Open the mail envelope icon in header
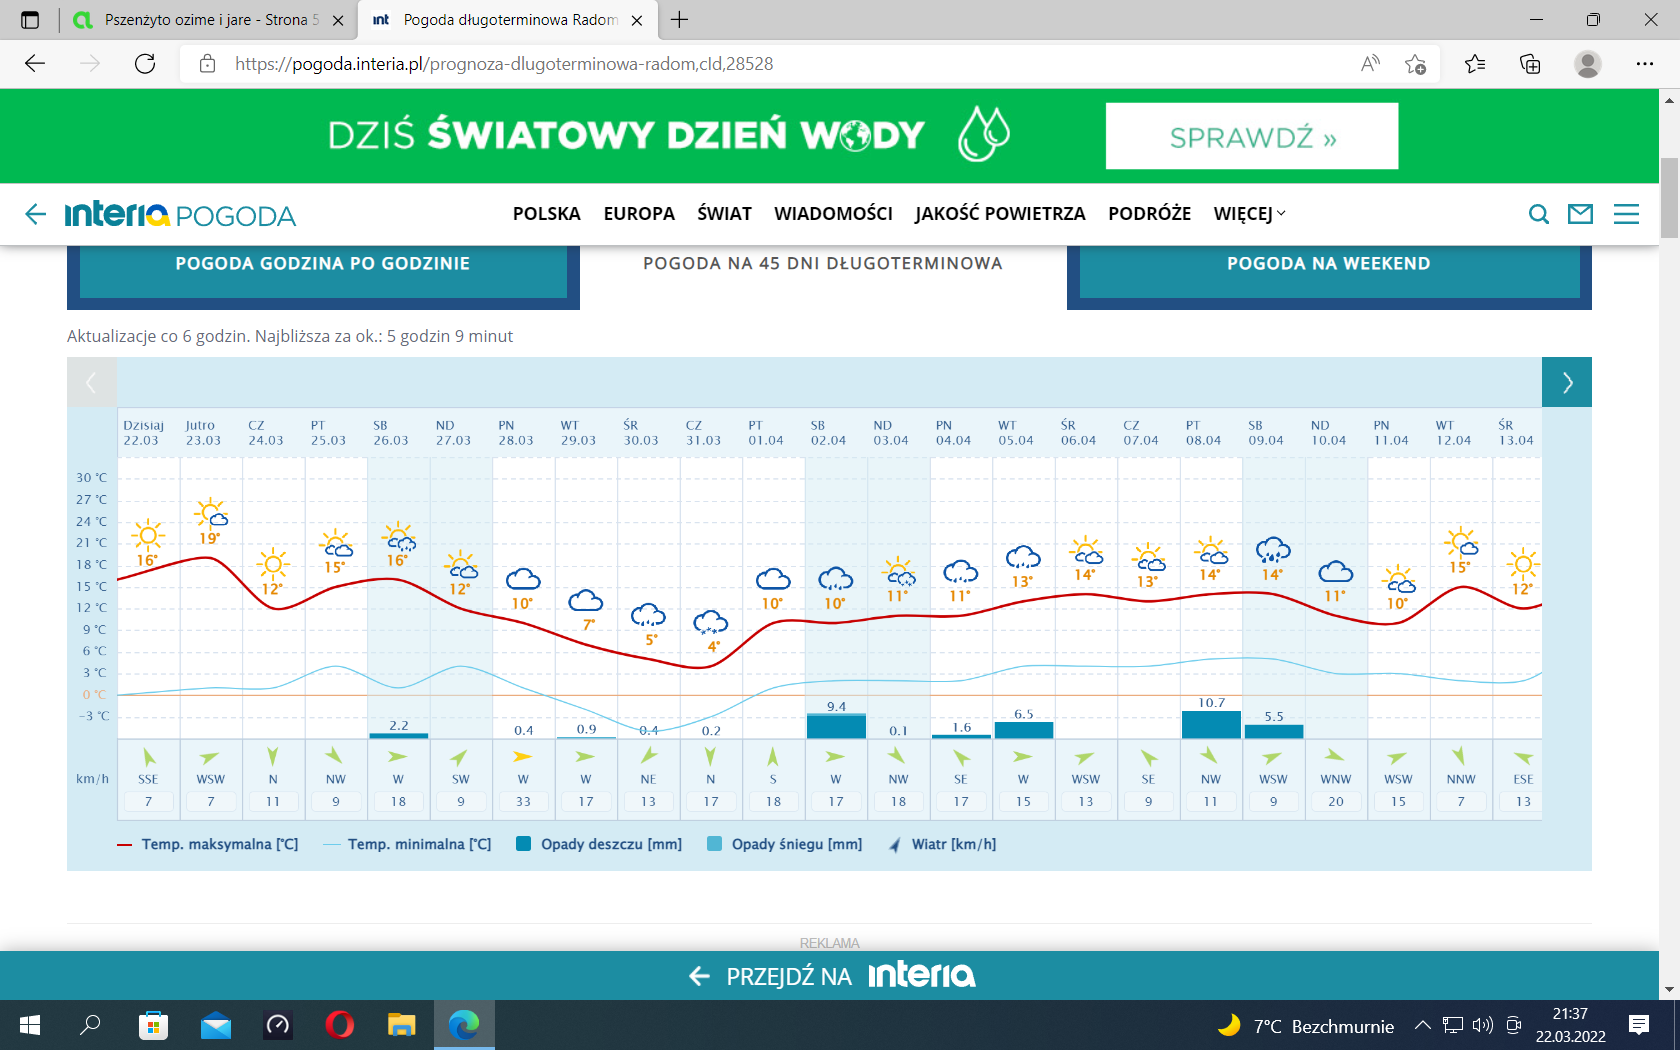 point(1580,214)
